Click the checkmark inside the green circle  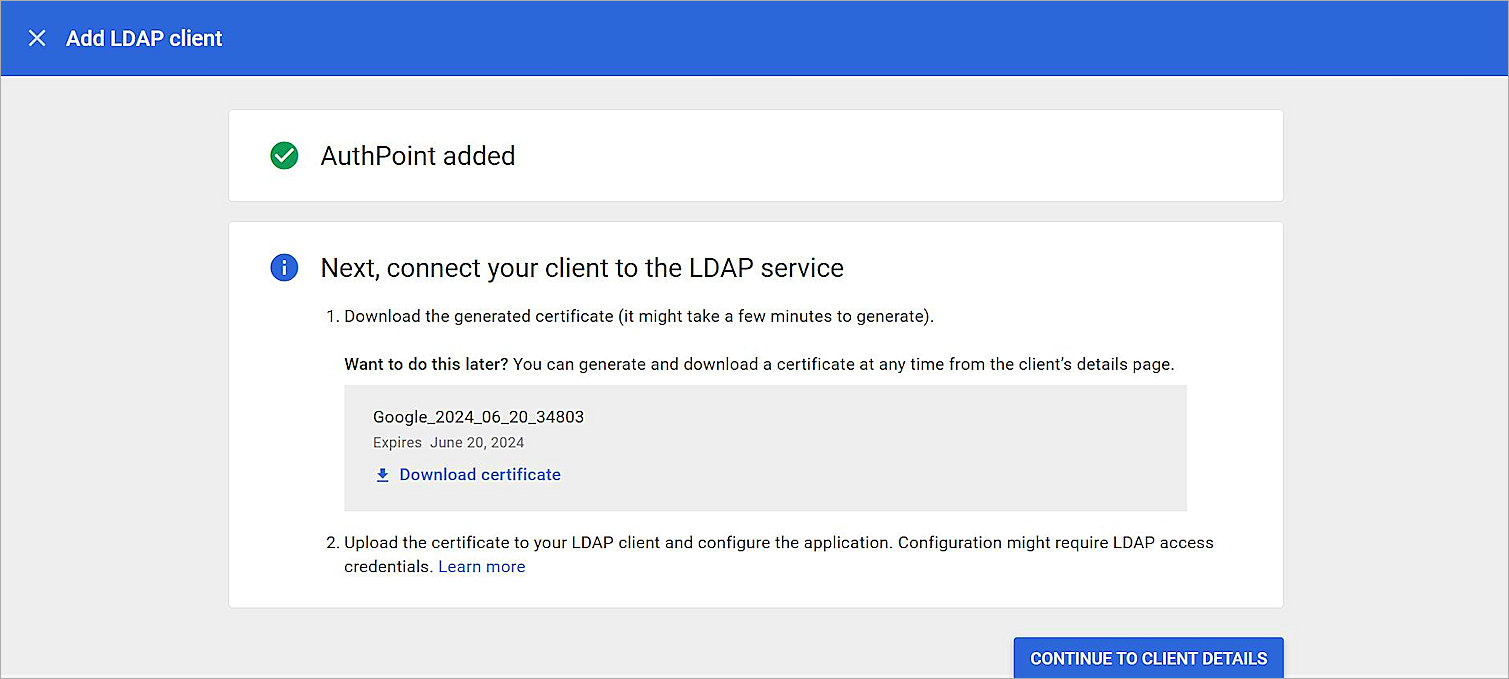283,156
